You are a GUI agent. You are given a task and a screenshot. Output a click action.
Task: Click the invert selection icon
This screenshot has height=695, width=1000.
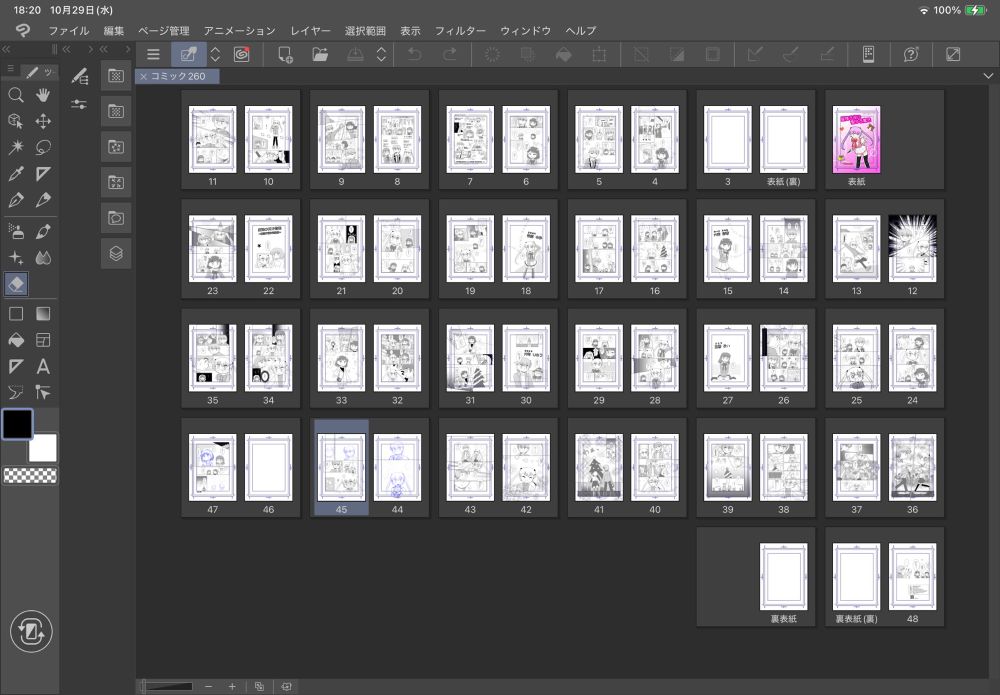677,55
